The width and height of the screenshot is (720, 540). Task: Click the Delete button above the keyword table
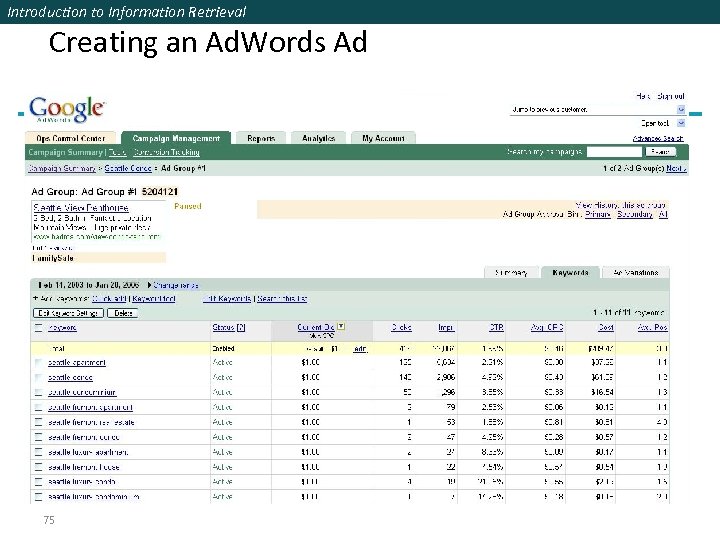click(123, 313)
